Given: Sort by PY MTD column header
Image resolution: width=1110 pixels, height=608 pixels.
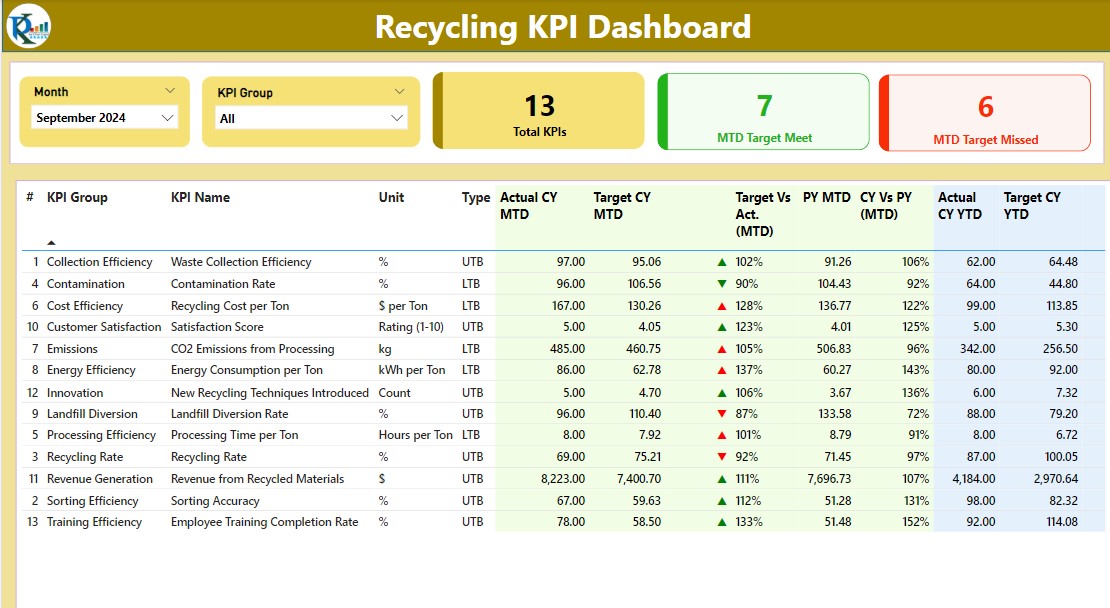Looking at the screenshot, I should pyautogui.click(x=826, y=197).
